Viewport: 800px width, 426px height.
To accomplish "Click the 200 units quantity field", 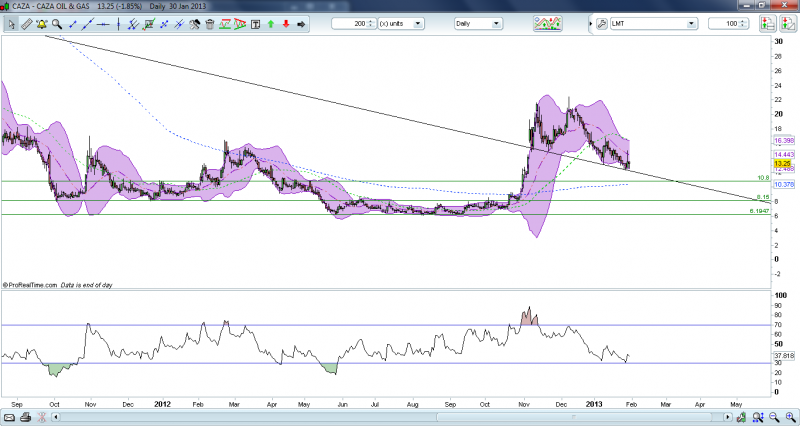I will [x=348, y=23].
